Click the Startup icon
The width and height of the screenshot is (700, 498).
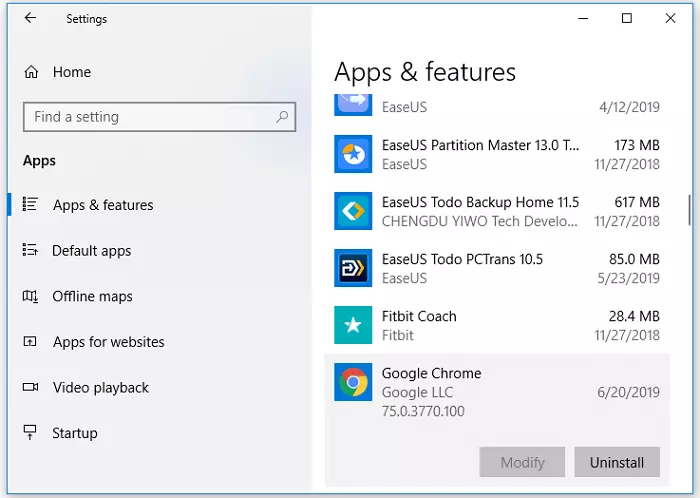click(x=30, y=432)
